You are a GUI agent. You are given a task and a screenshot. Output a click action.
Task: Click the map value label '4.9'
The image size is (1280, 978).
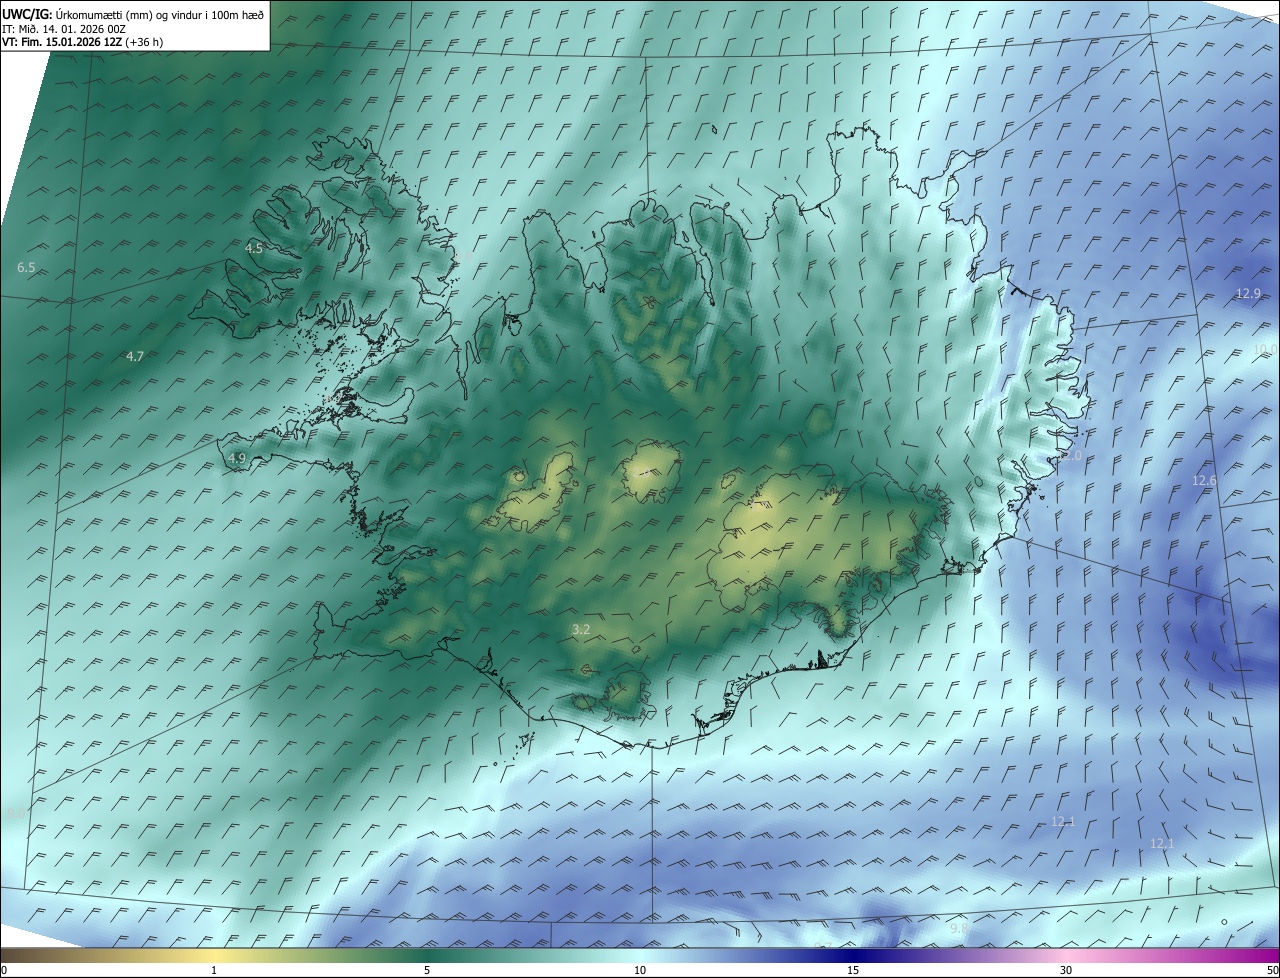tap(237, 458)
